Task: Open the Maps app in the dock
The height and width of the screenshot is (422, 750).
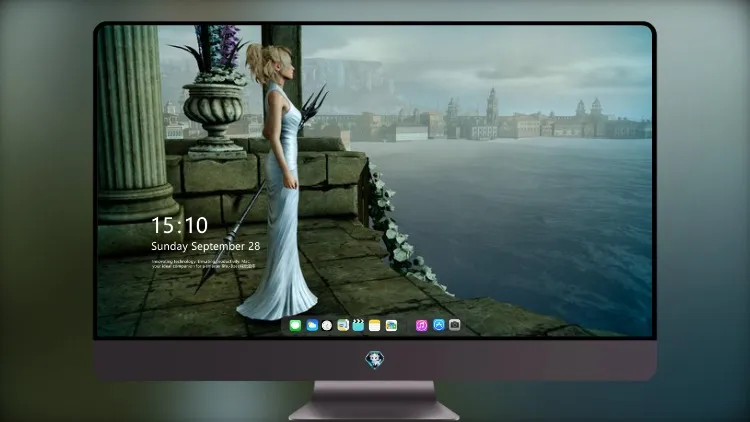Action: [x=343, y=326]
